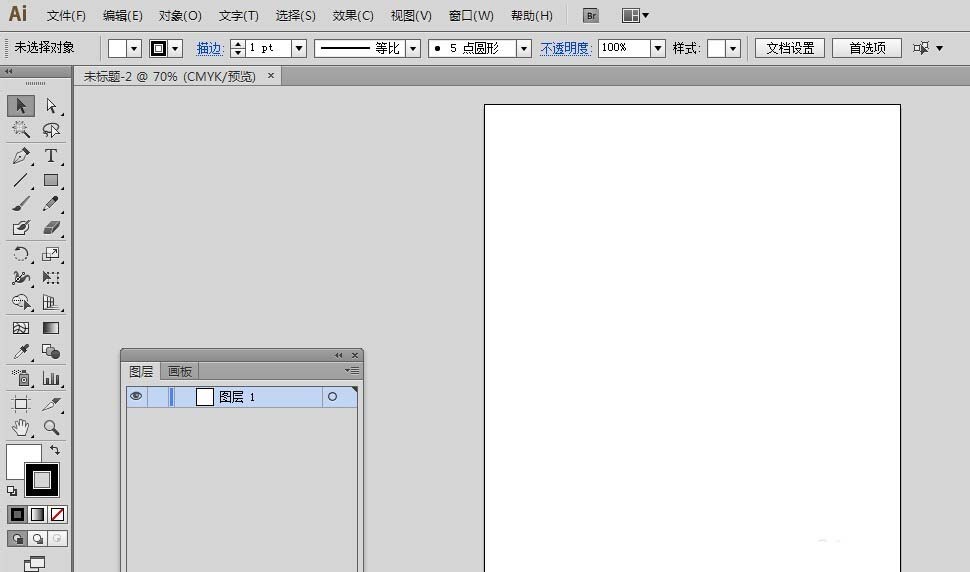The image size is (970, 572).
Task: Enable Draw Inside mode
Action: click(x=58, y=539)
